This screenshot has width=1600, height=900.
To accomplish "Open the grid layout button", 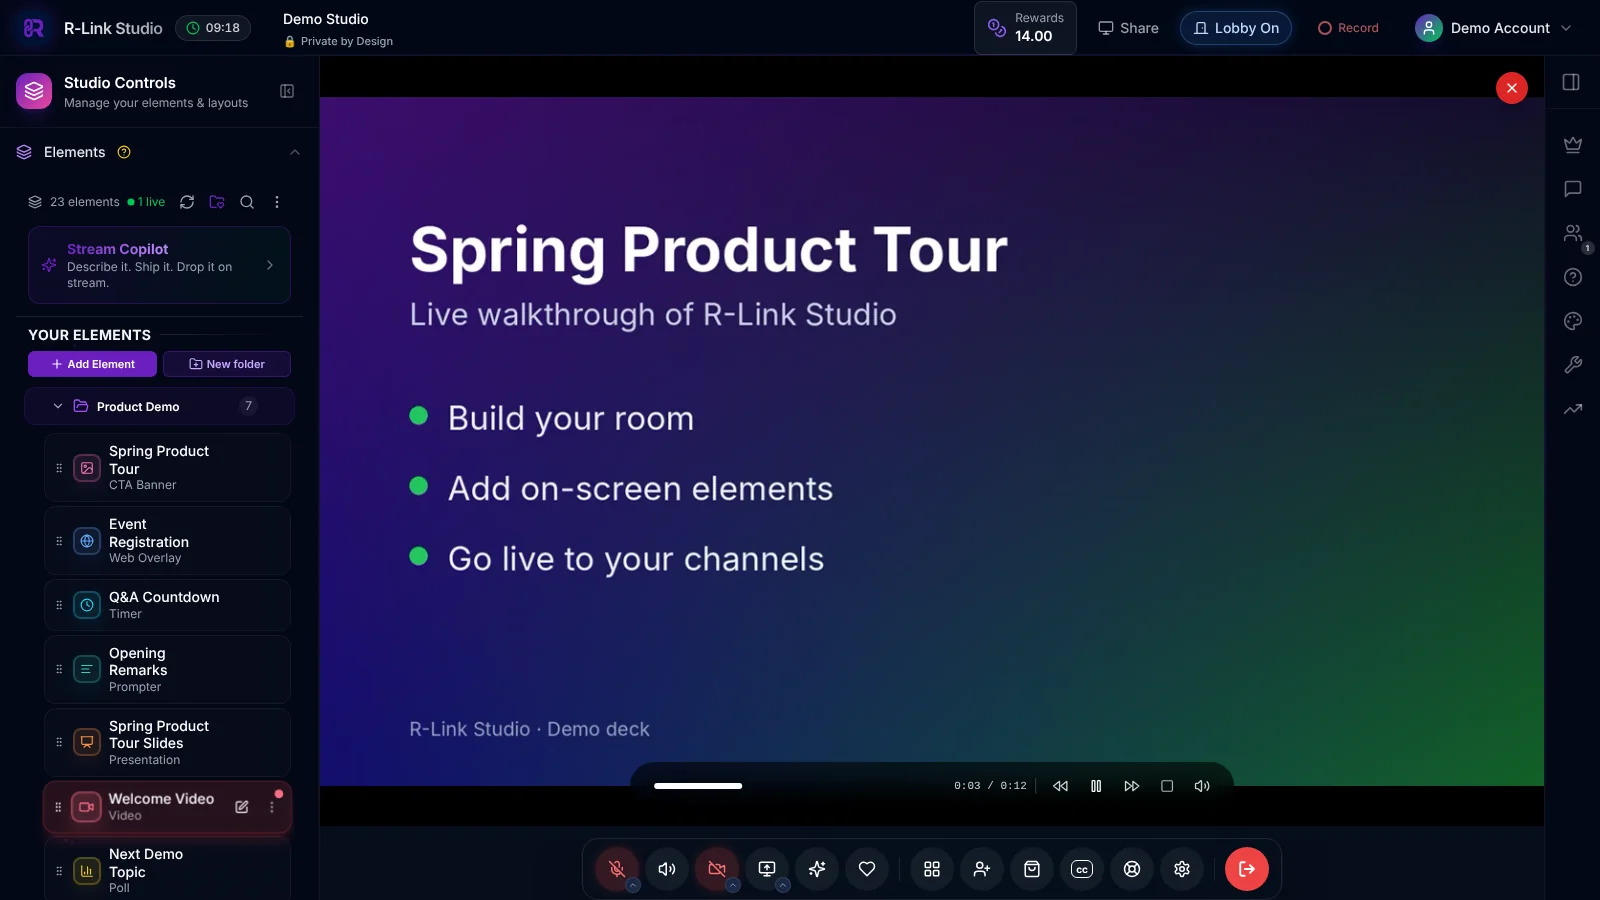I will [932, 869].
